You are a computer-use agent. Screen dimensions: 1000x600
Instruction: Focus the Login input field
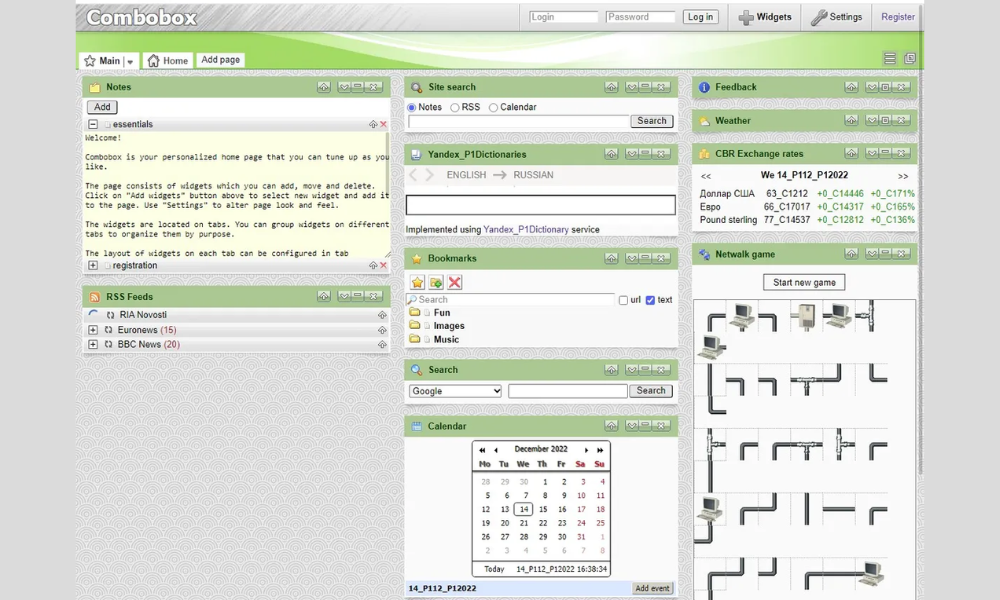563,17
